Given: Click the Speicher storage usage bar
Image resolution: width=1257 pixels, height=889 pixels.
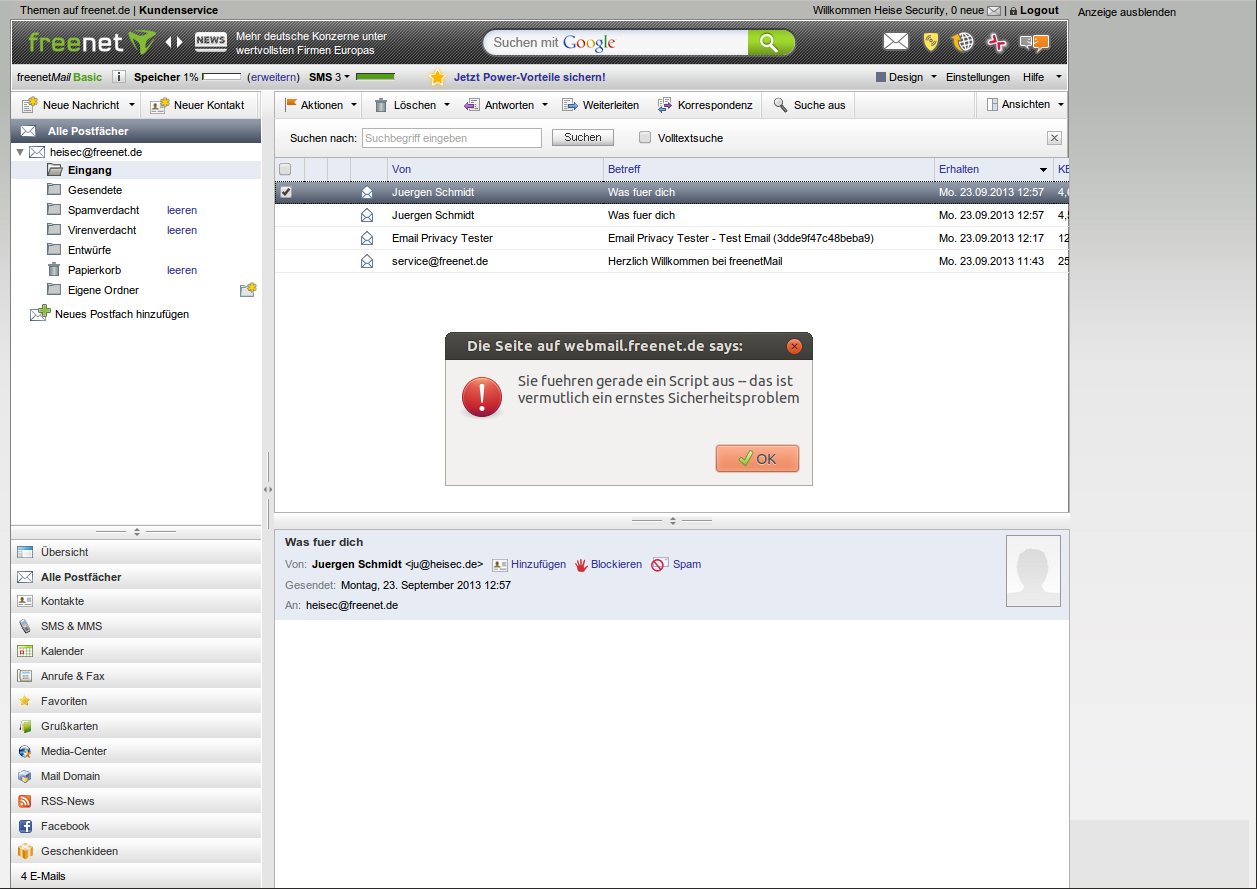Looking at the screenshot, I should [222, 77].
